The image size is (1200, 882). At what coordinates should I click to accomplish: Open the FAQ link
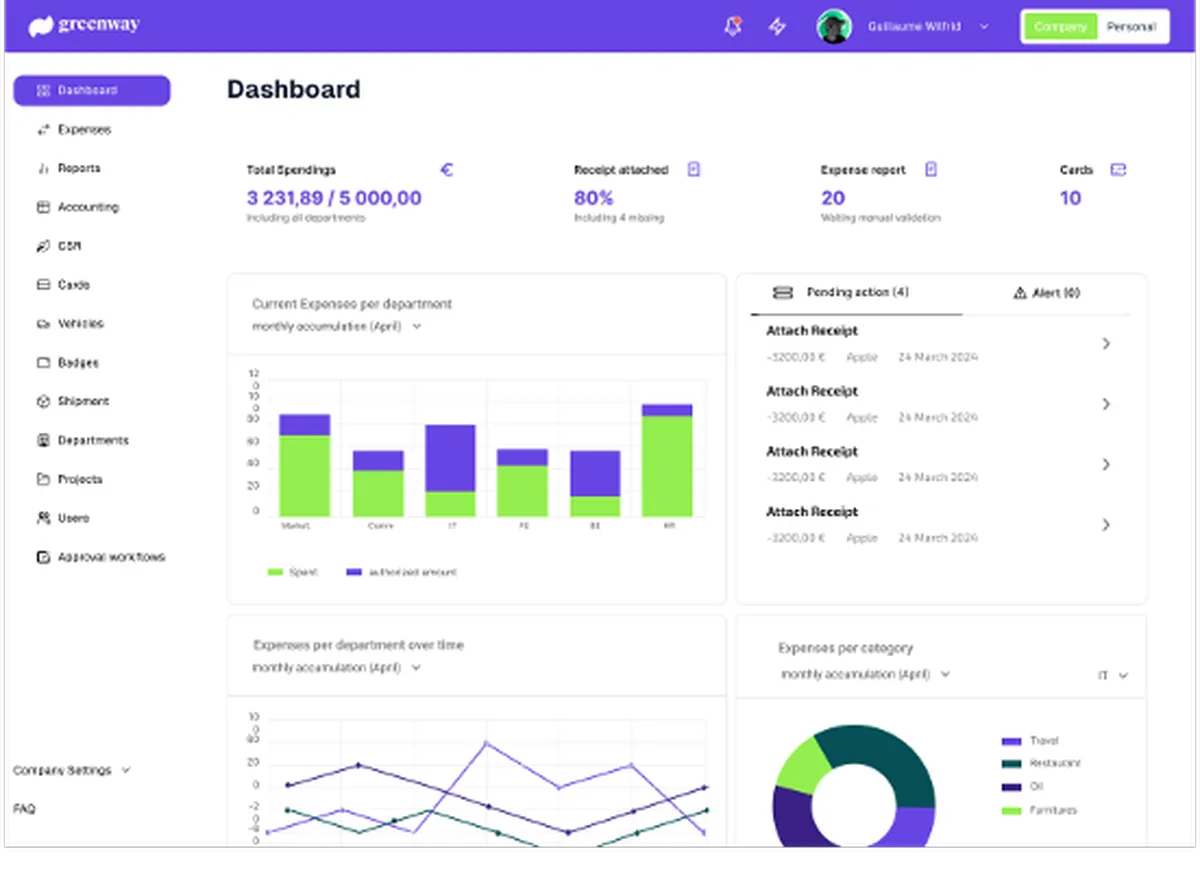click(24, 809)
